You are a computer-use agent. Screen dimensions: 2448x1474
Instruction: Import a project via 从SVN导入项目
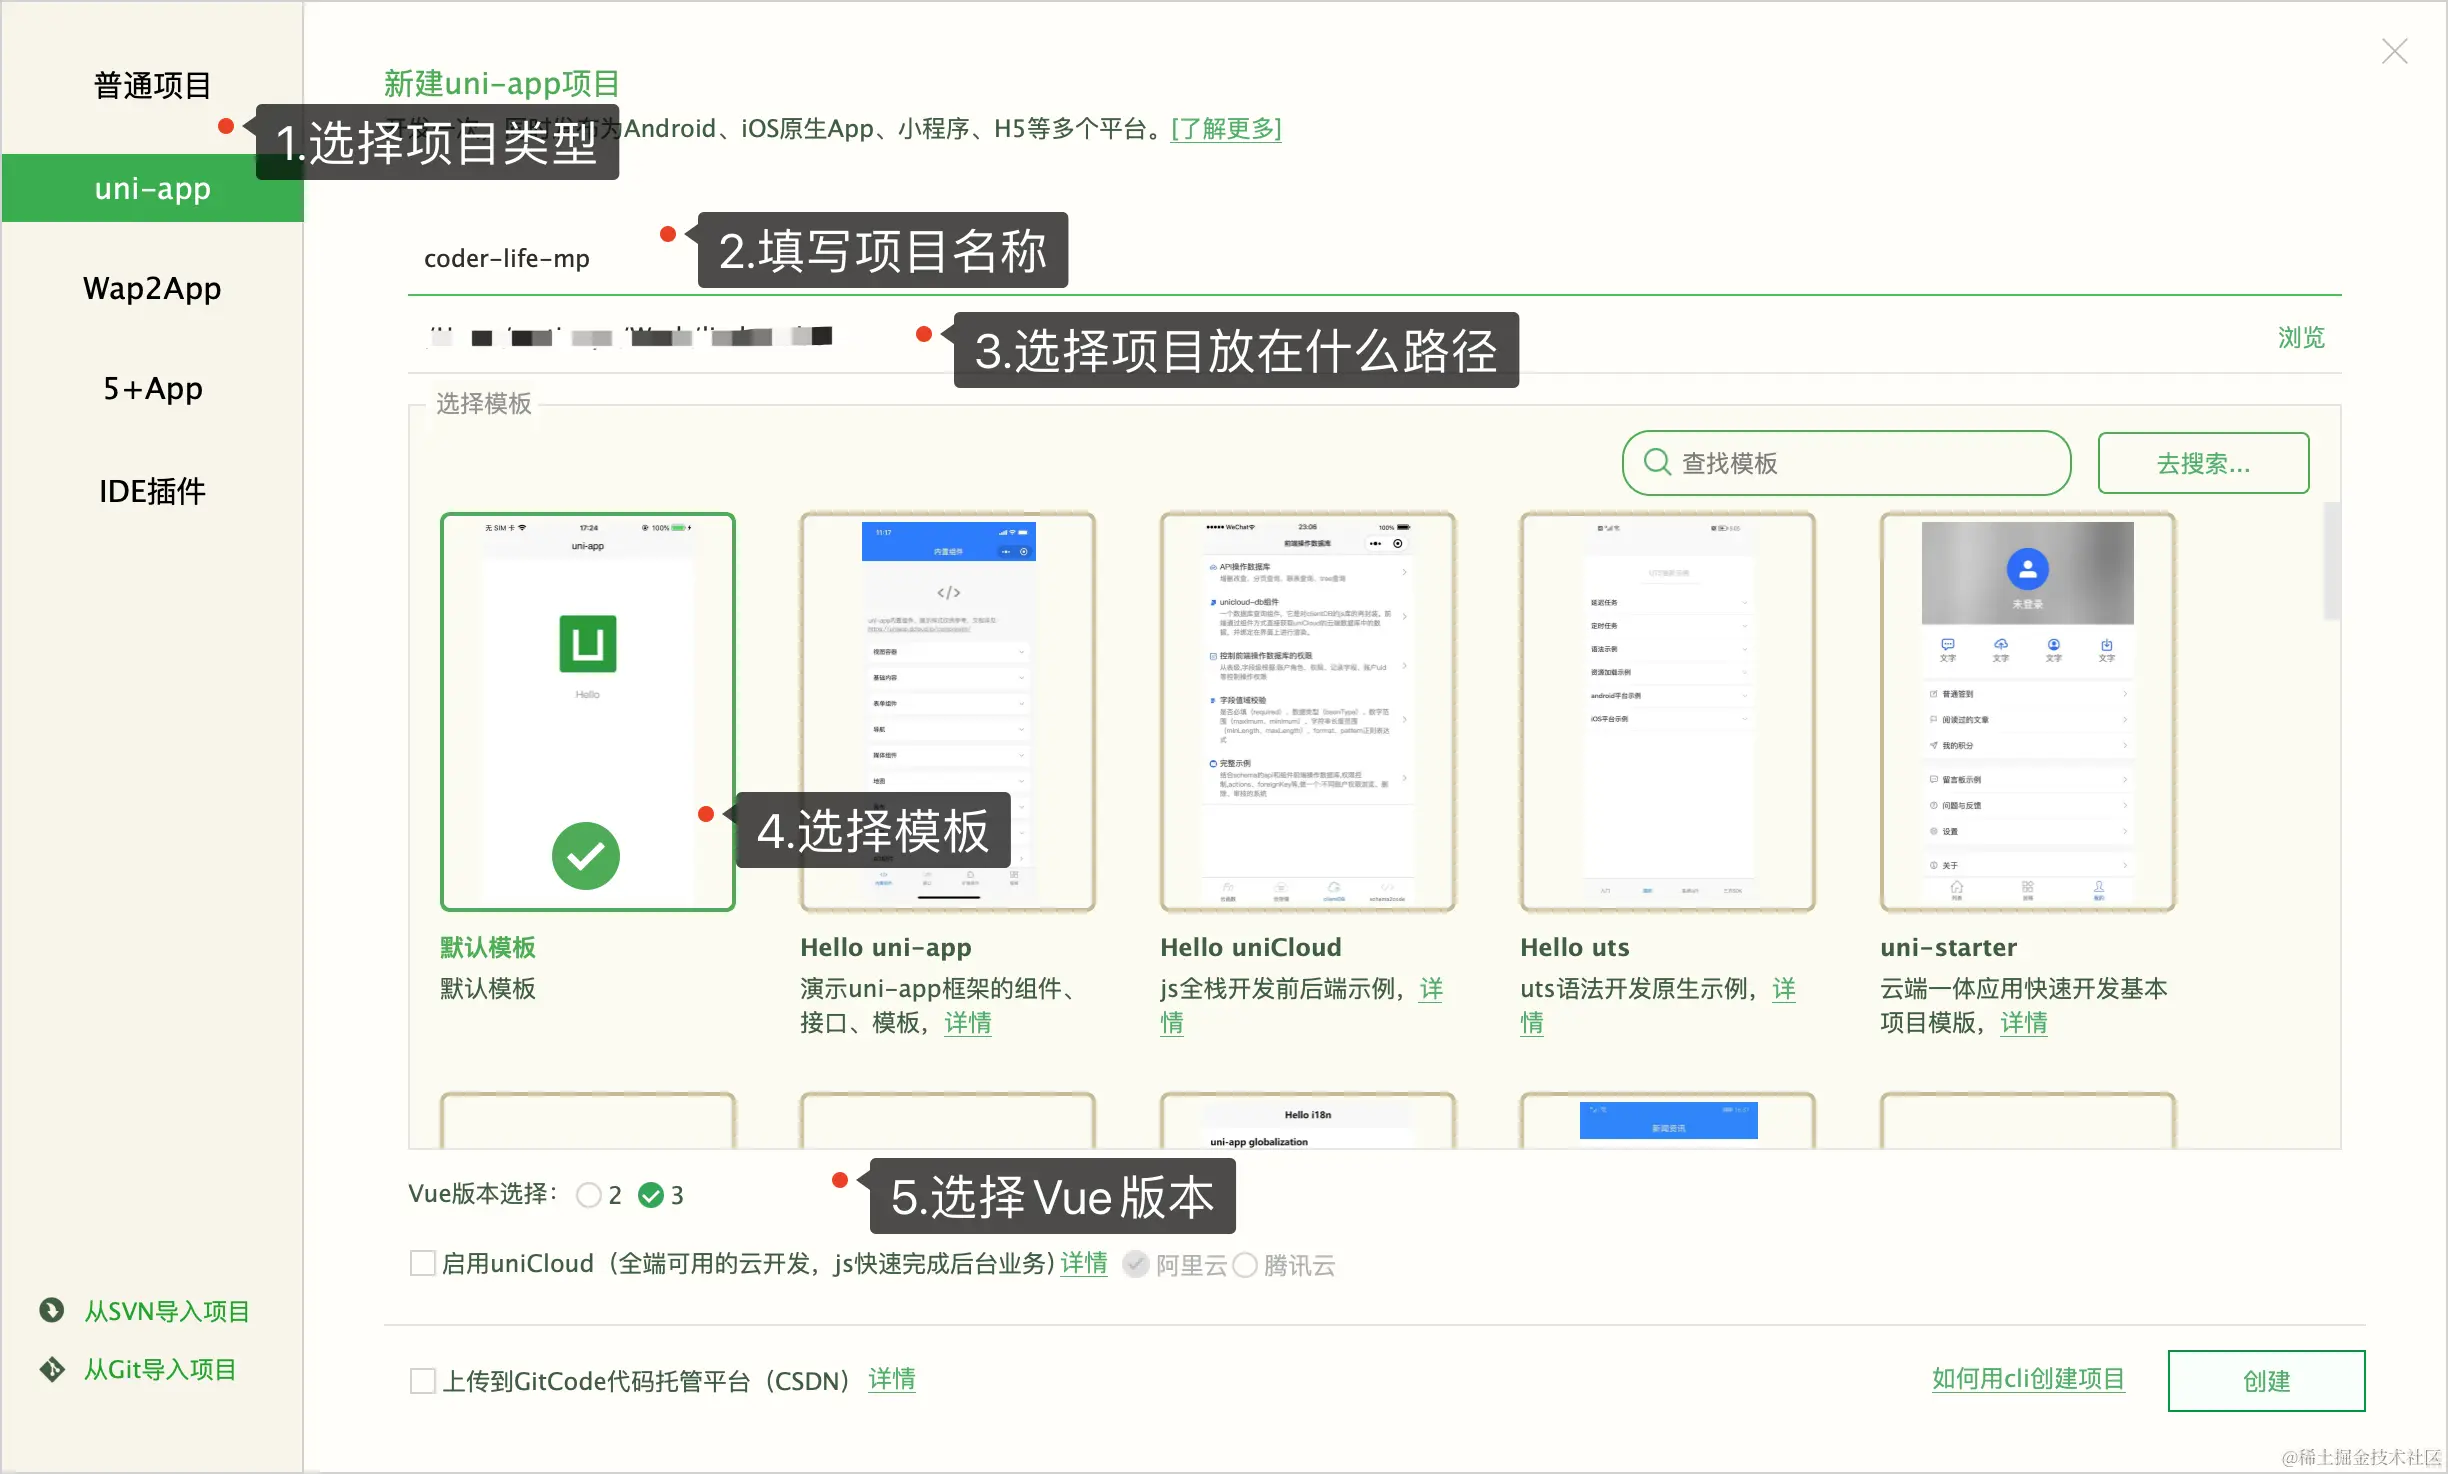point(167,1311)
